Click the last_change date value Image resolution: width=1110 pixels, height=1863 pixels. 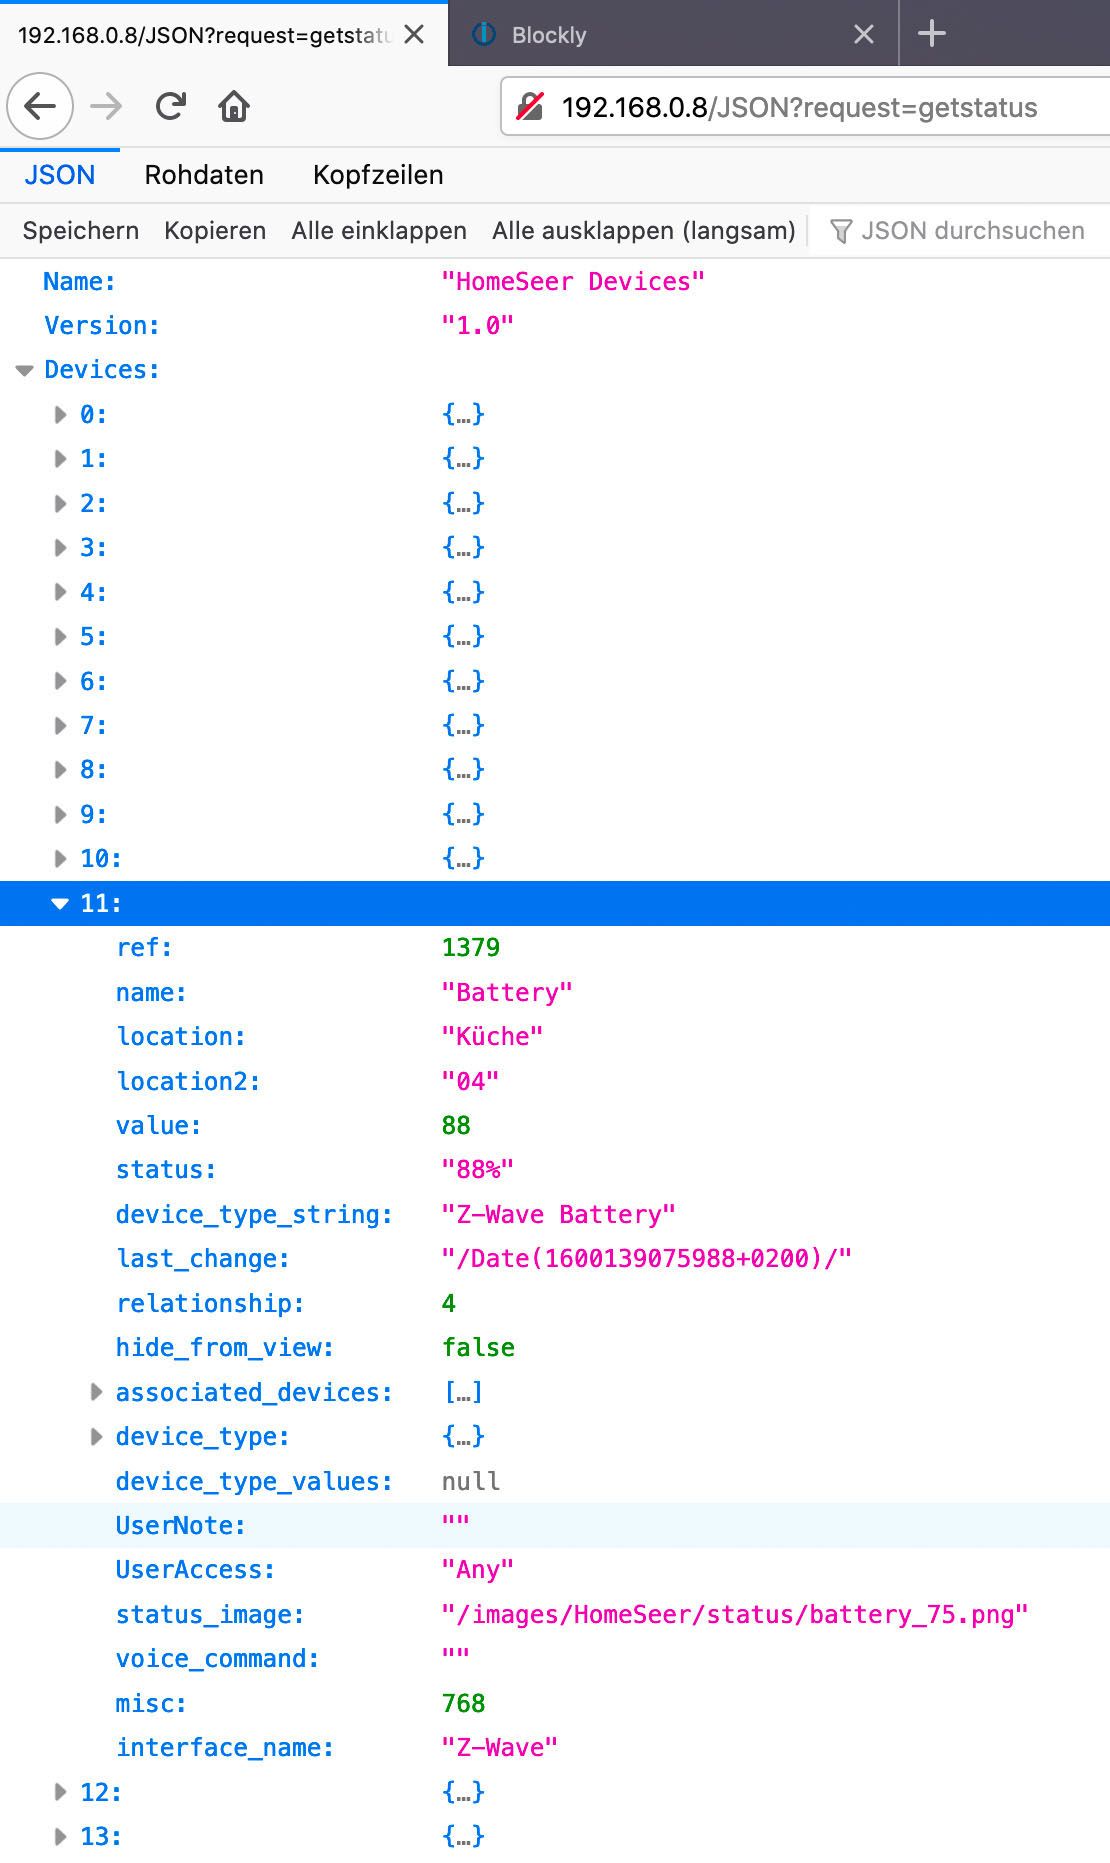[x=647, y=1258]
